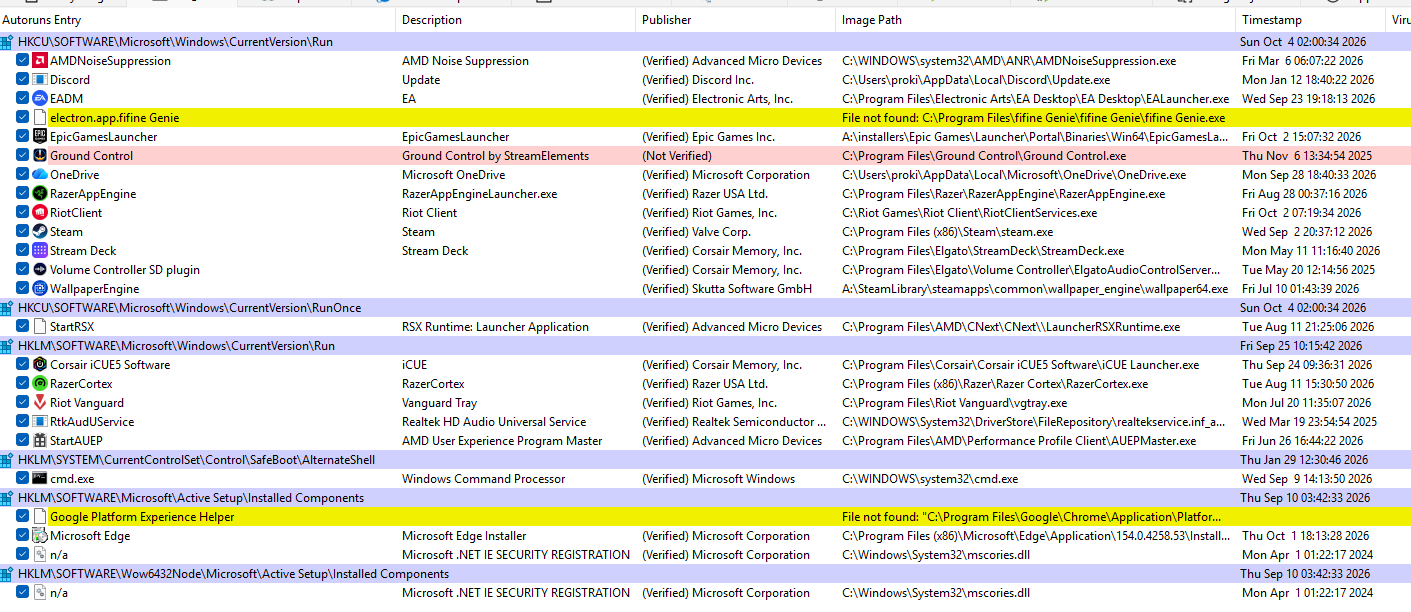
Task: Click the RtkAudUService entry icon
Action: [x=40, y=422]
